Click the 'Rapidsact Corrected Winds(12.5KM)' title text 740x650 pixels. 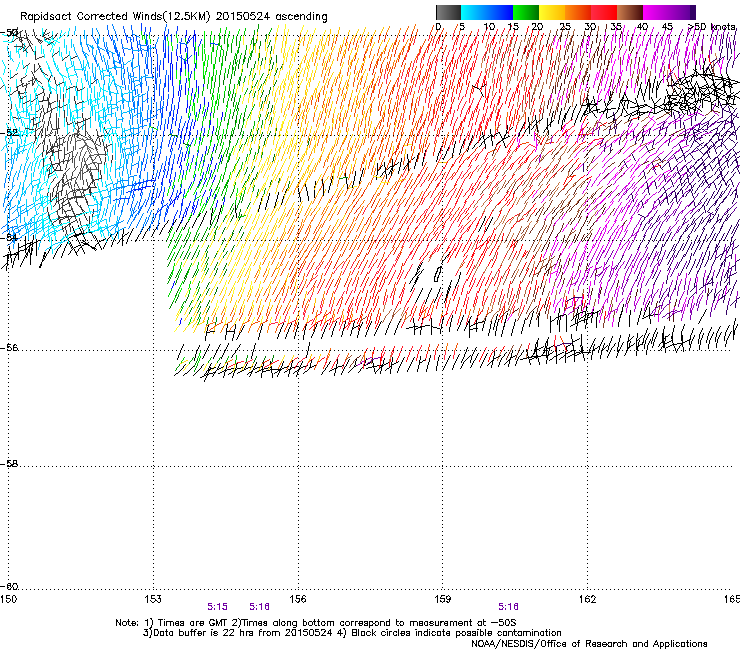pos(115,17)
